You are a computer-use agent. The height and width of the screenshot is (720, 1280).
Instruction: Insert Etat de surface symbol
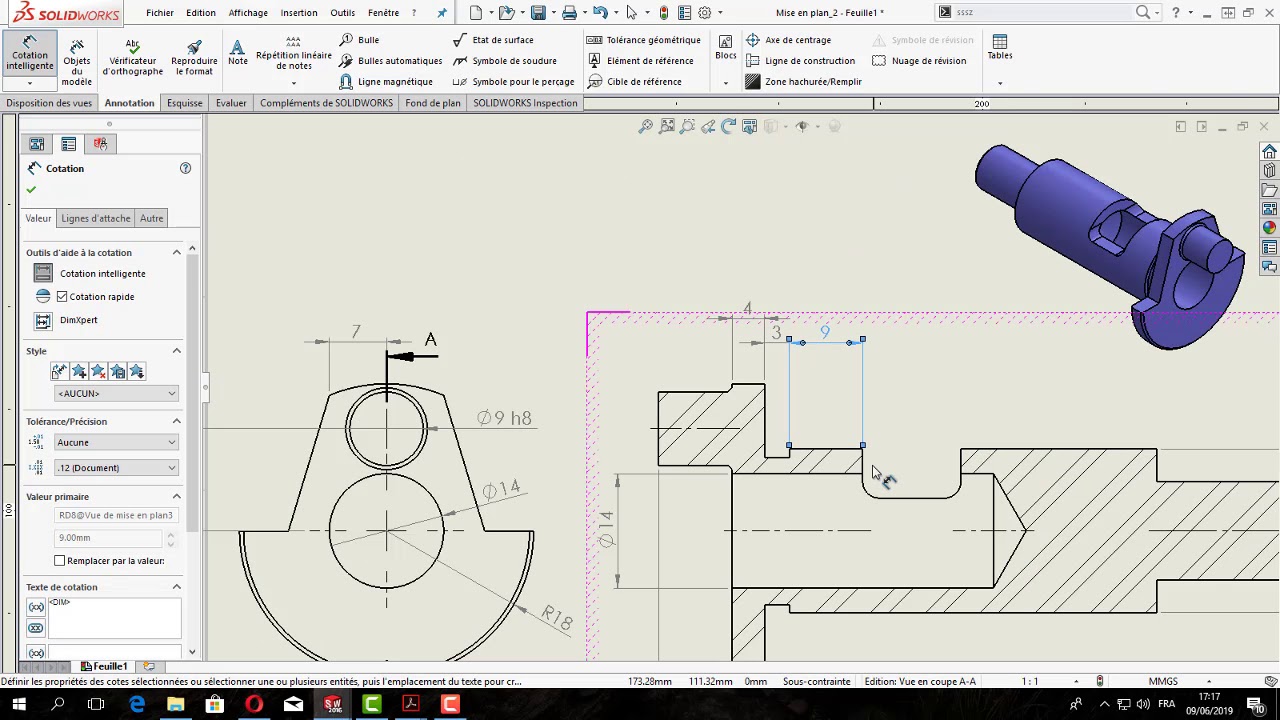(x=493, y=40)
